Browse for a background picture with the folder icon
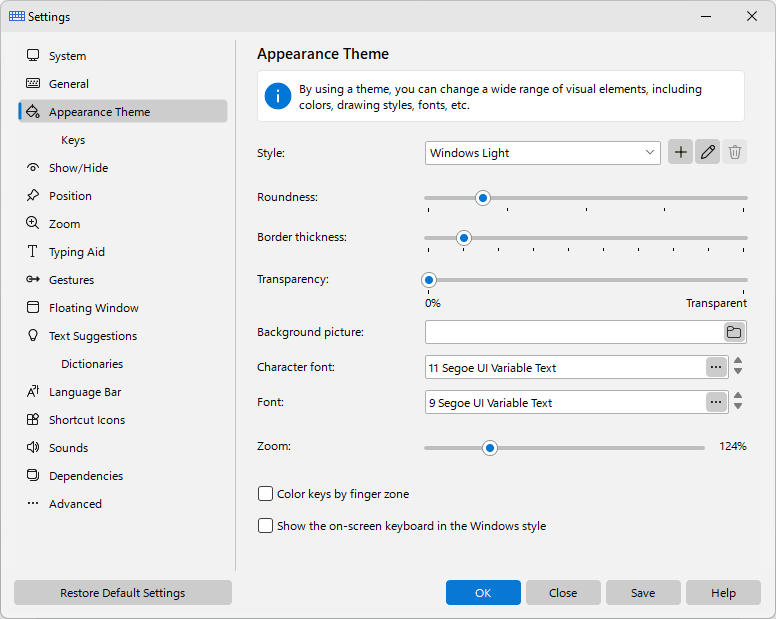Viewport: 776px width, 619px height. coord(734,332)
